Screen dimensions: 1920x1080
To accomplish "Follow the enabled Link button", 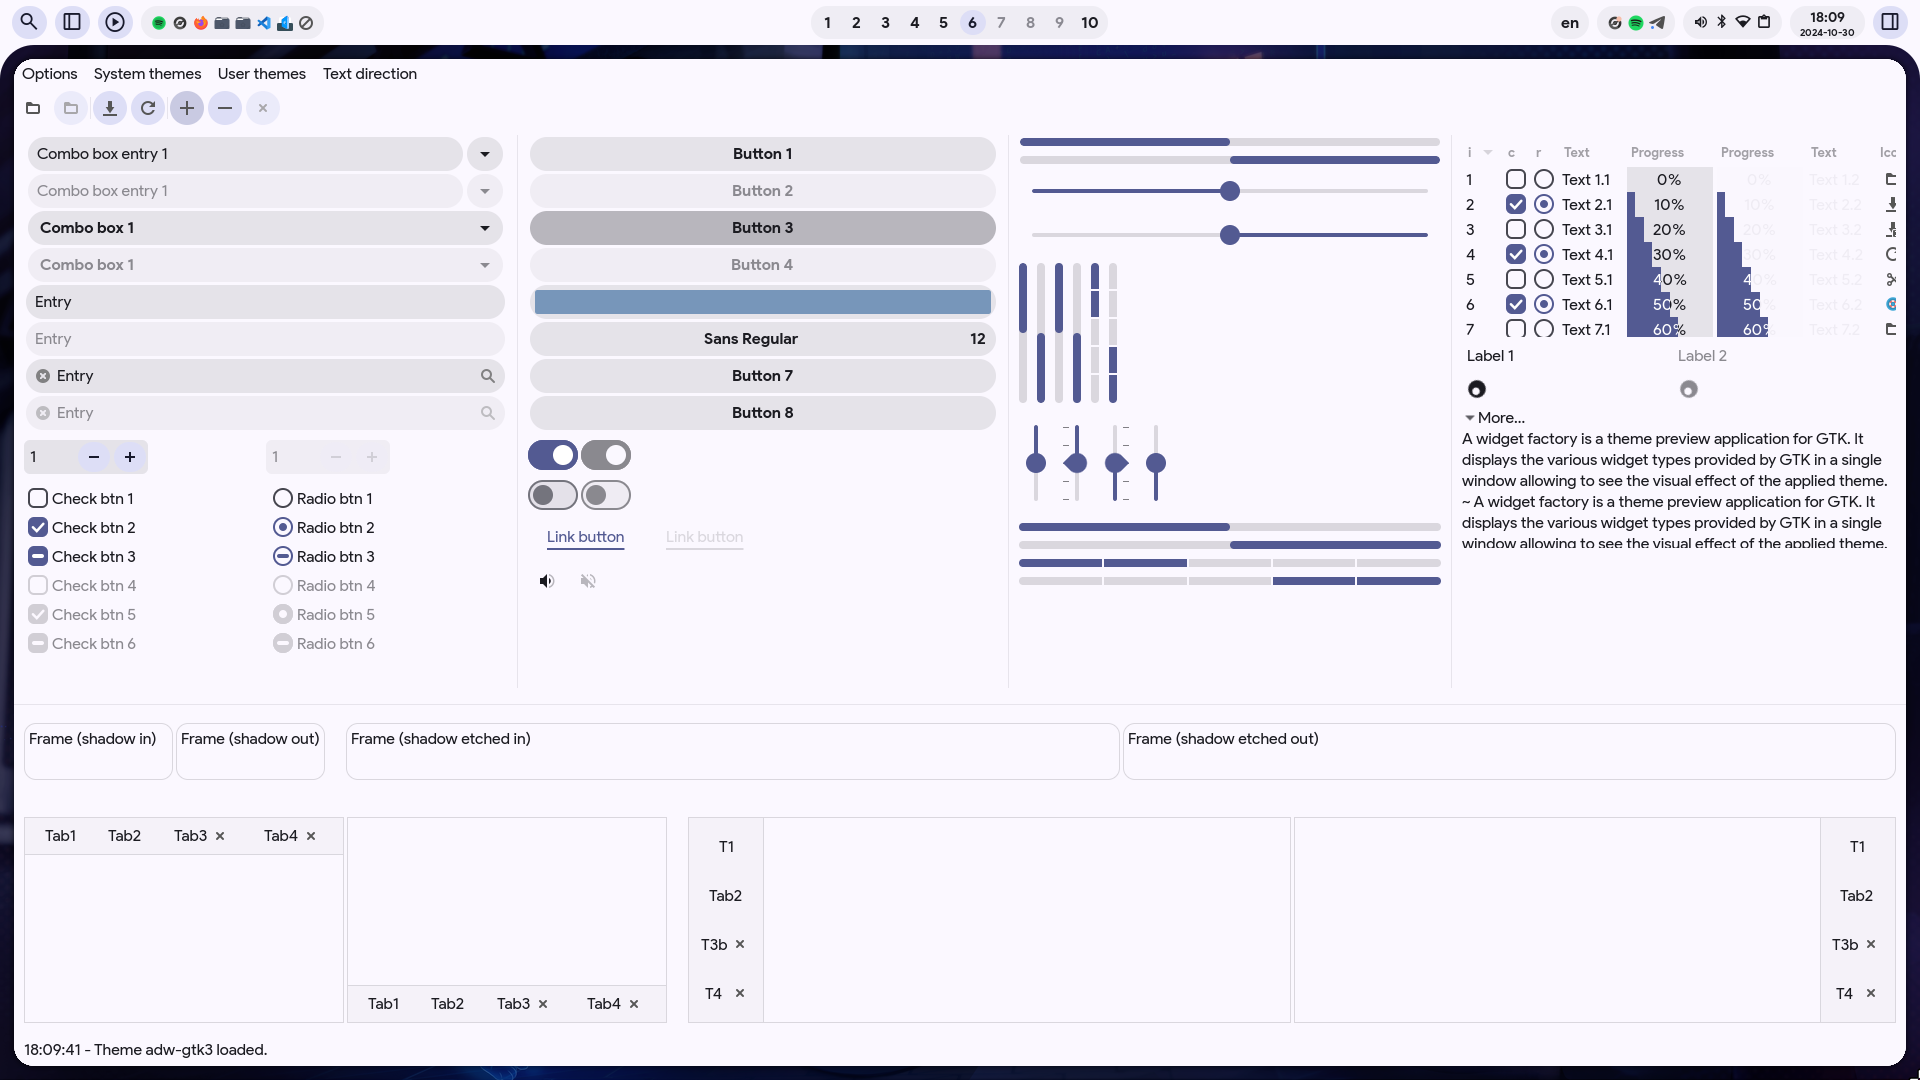I will click(x=585, y=537).
